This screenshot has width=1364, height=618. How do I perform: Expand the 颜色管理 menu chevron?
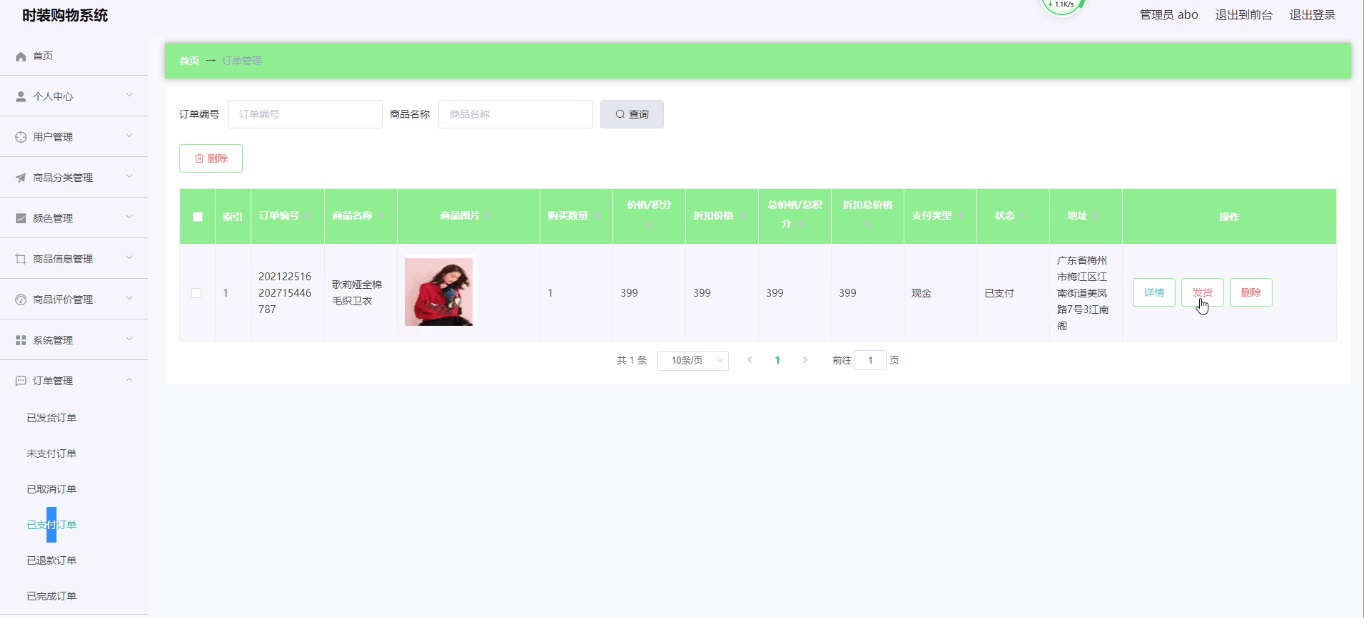coord(129,217)
